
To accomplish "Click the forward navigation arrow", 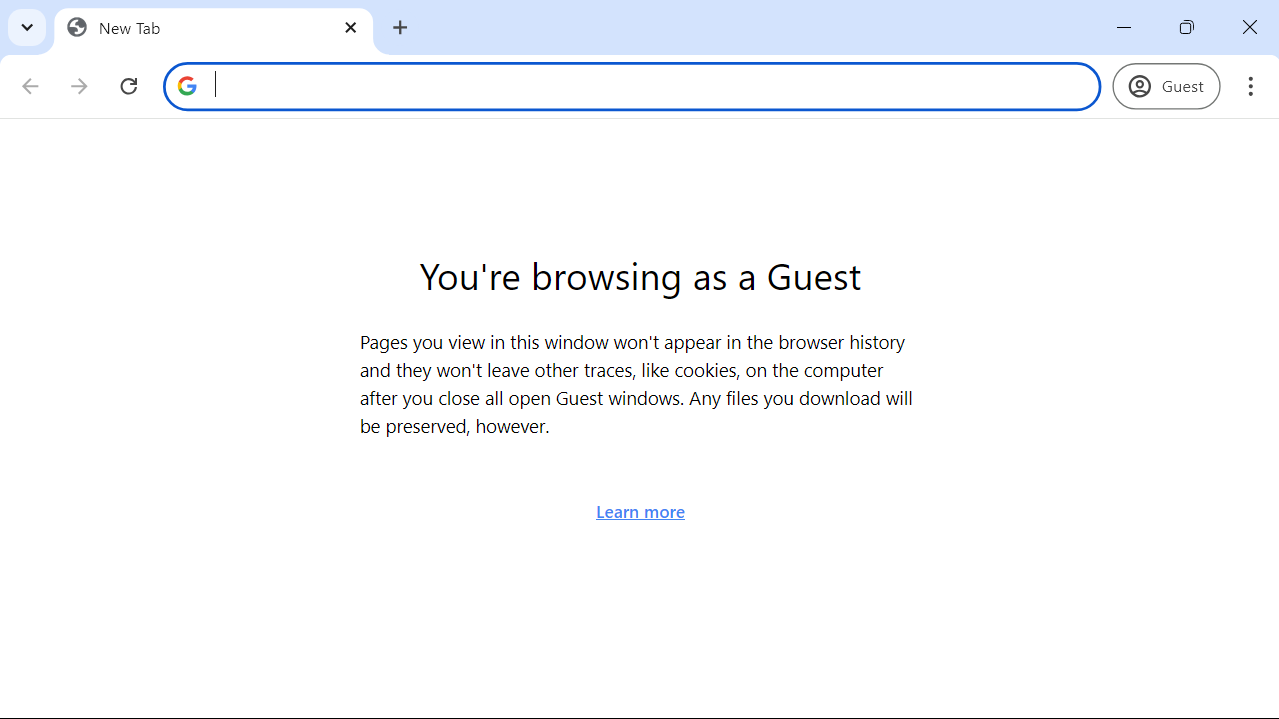I will coord(79,86).
